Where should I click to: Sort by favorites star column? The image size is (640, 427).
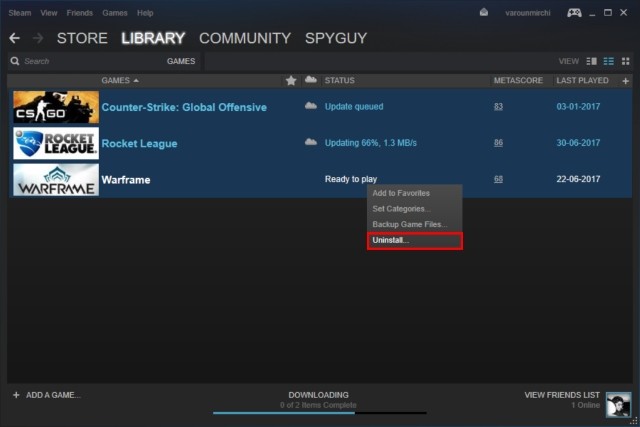[x=291, y=80]
